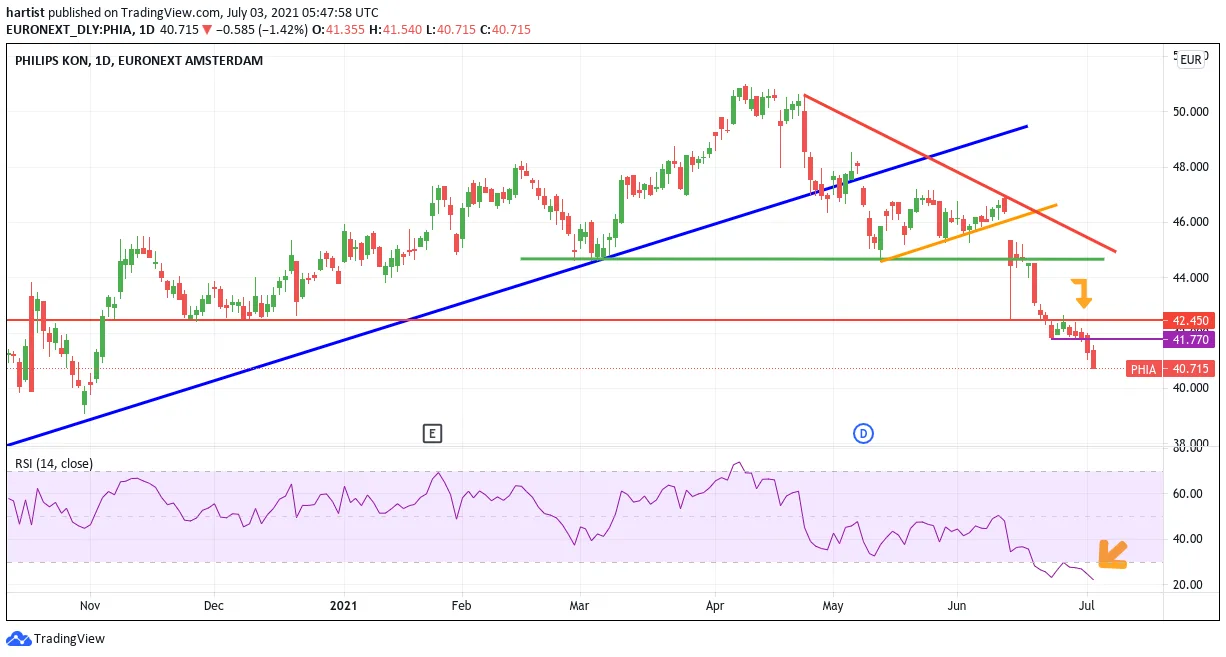Screen dimensions: 1226x657
Task: Click the dividend D marker icon
Action: pos(864,433)
